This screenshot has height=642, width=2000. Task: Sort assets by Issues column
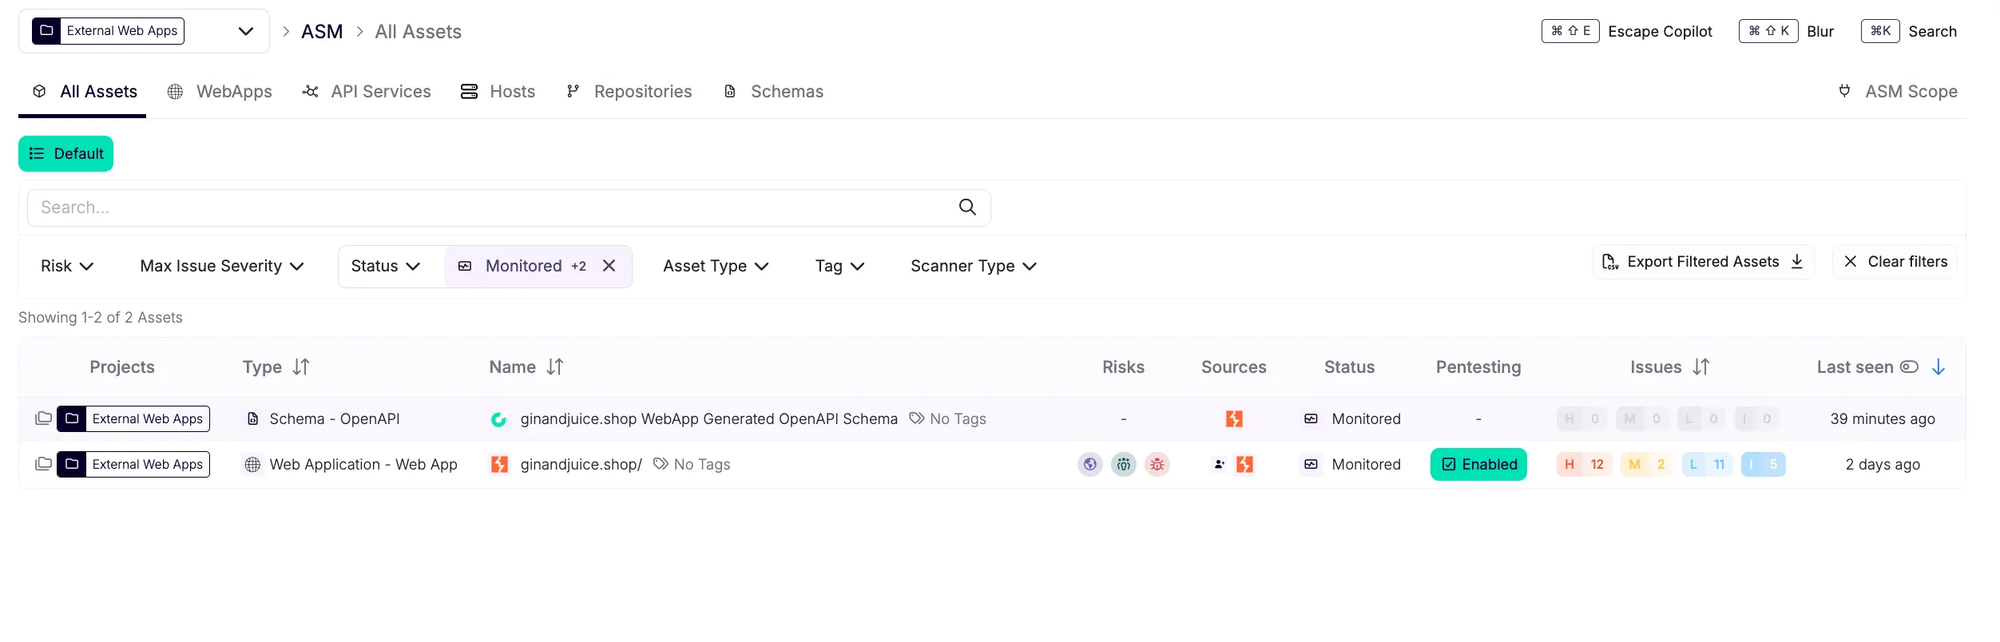tap(1700, 367)
